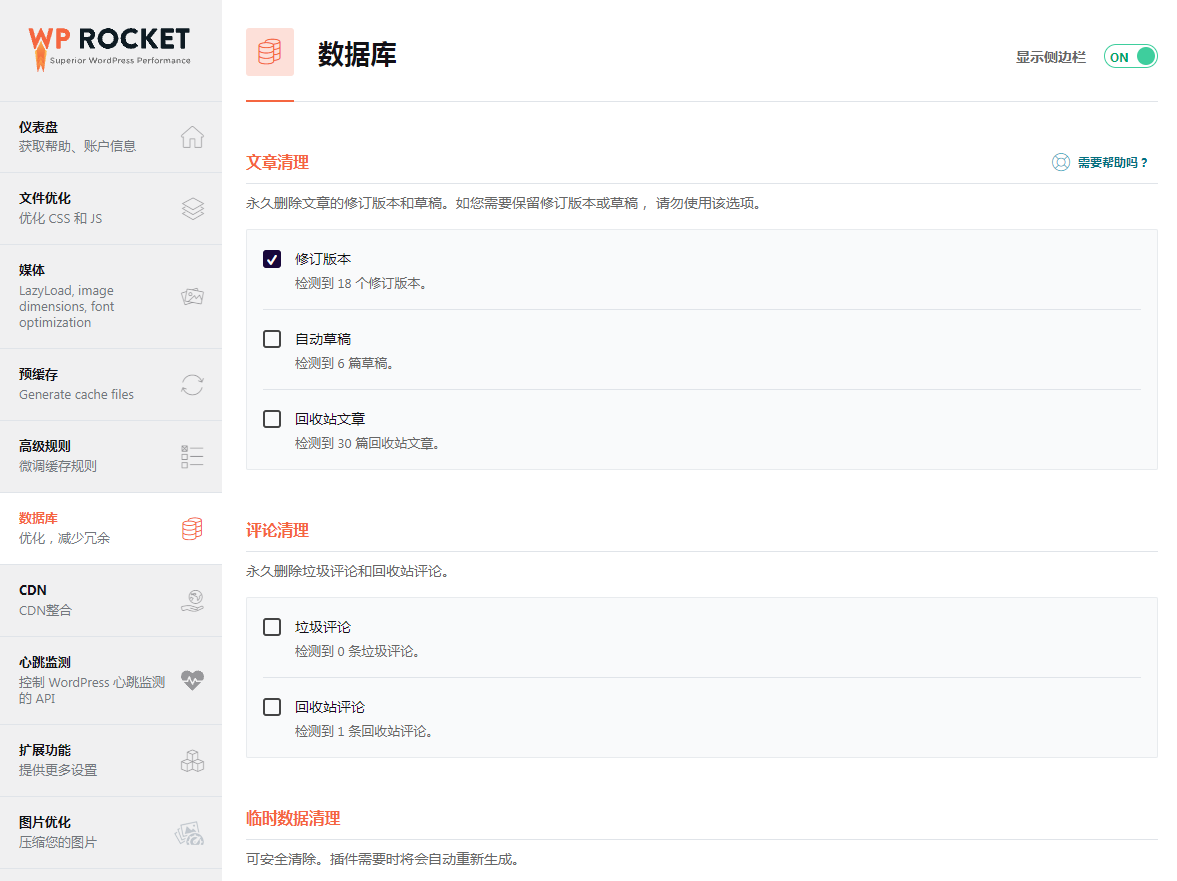
Task: Click the heartbeat monitor heart icon
Action: (x=192, y=680)
